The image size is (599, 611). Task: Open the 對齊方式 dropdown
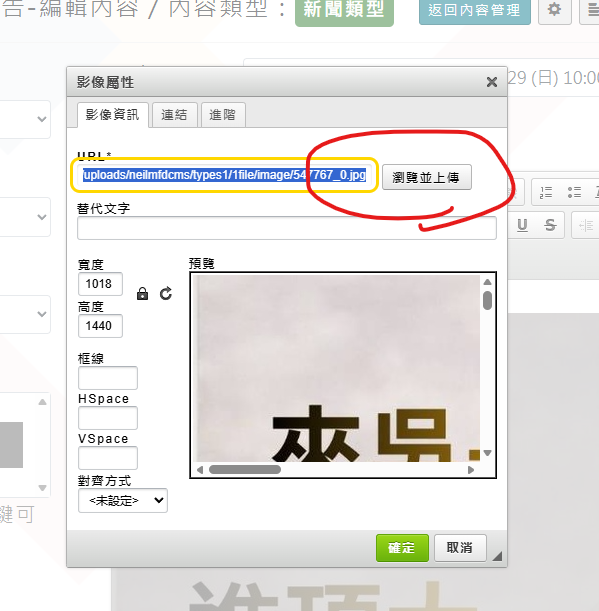coord(123,500)
